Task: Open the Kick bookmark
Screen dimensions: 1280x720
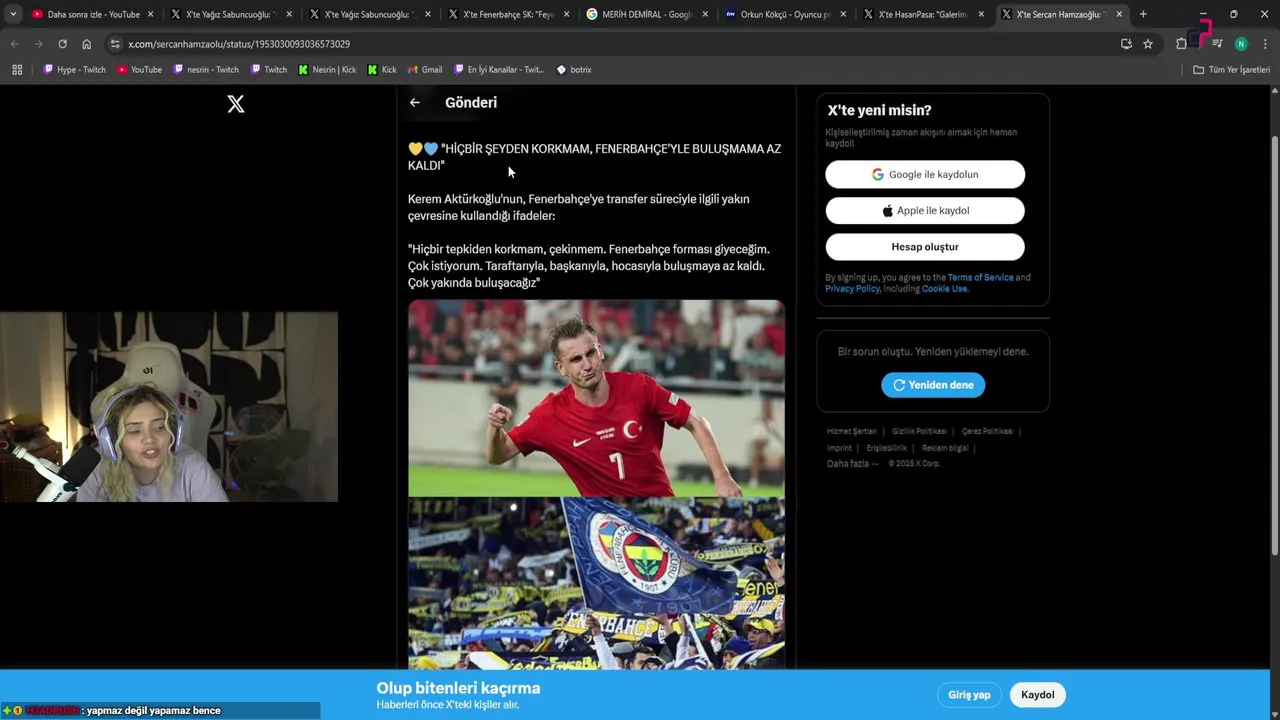Action: coord(382,70)
